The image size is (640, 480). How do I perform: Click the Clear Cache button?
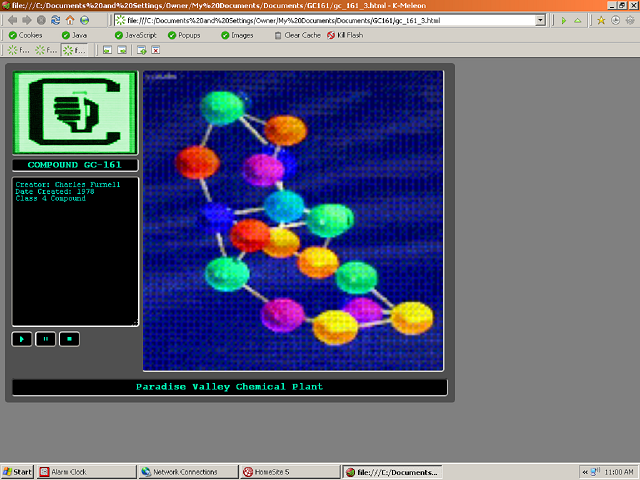pyautogui.click(x=297, y=35)
